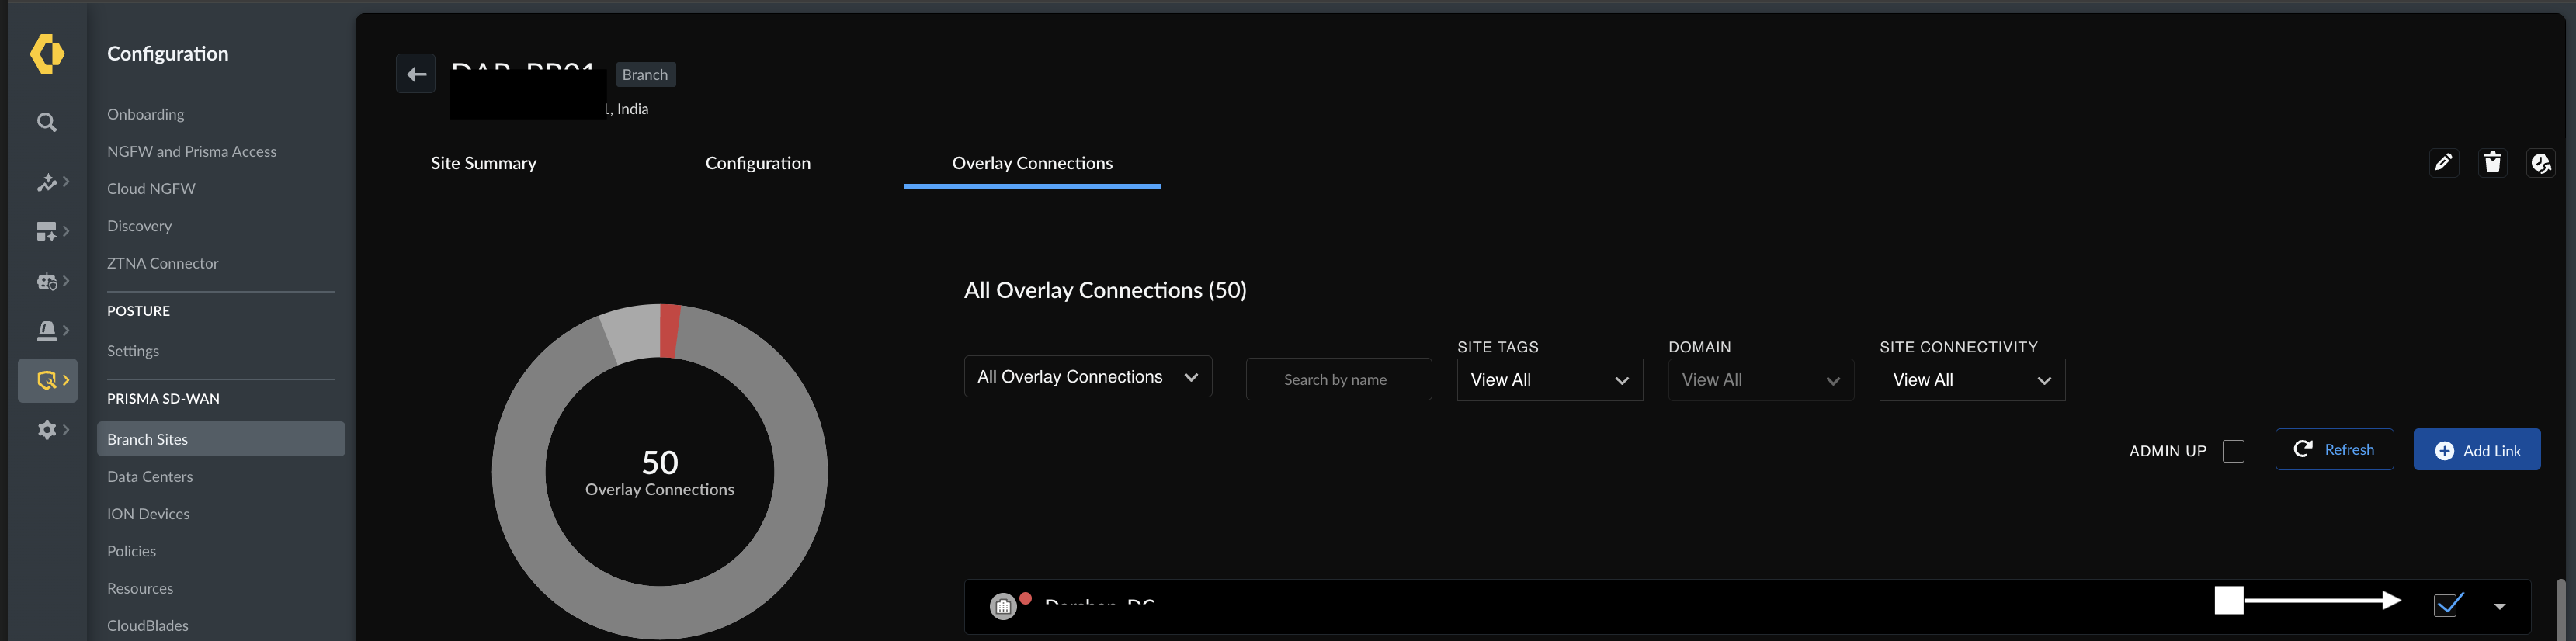2576x641 pixels.
Task: Open the All Overlay Connections dropdown
Action: (1088, 377)
